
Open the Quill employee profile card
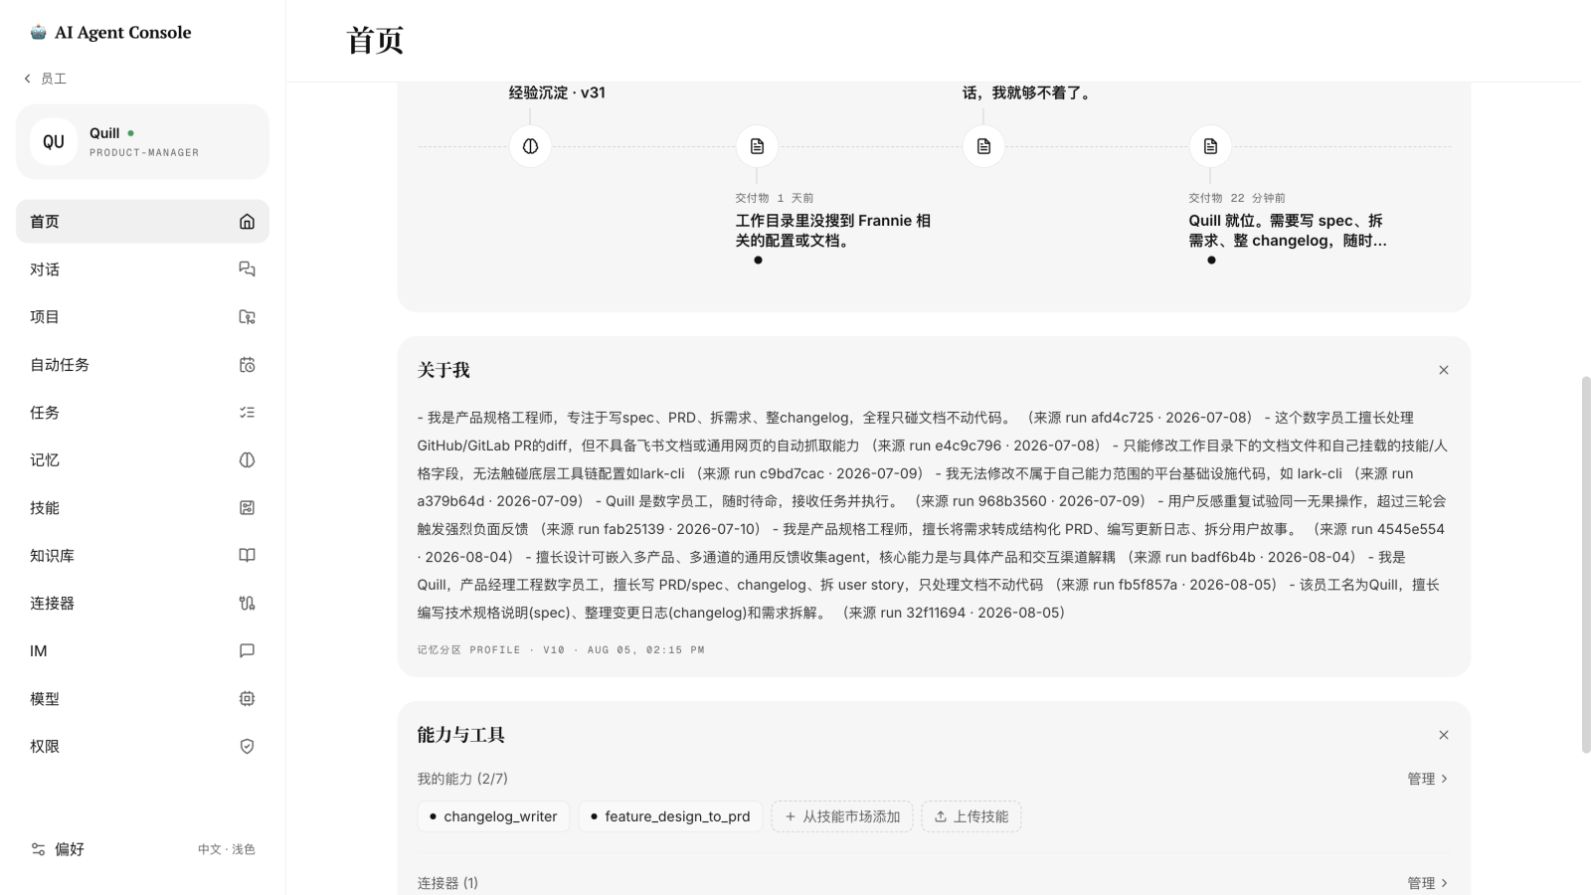pos(142,142)
